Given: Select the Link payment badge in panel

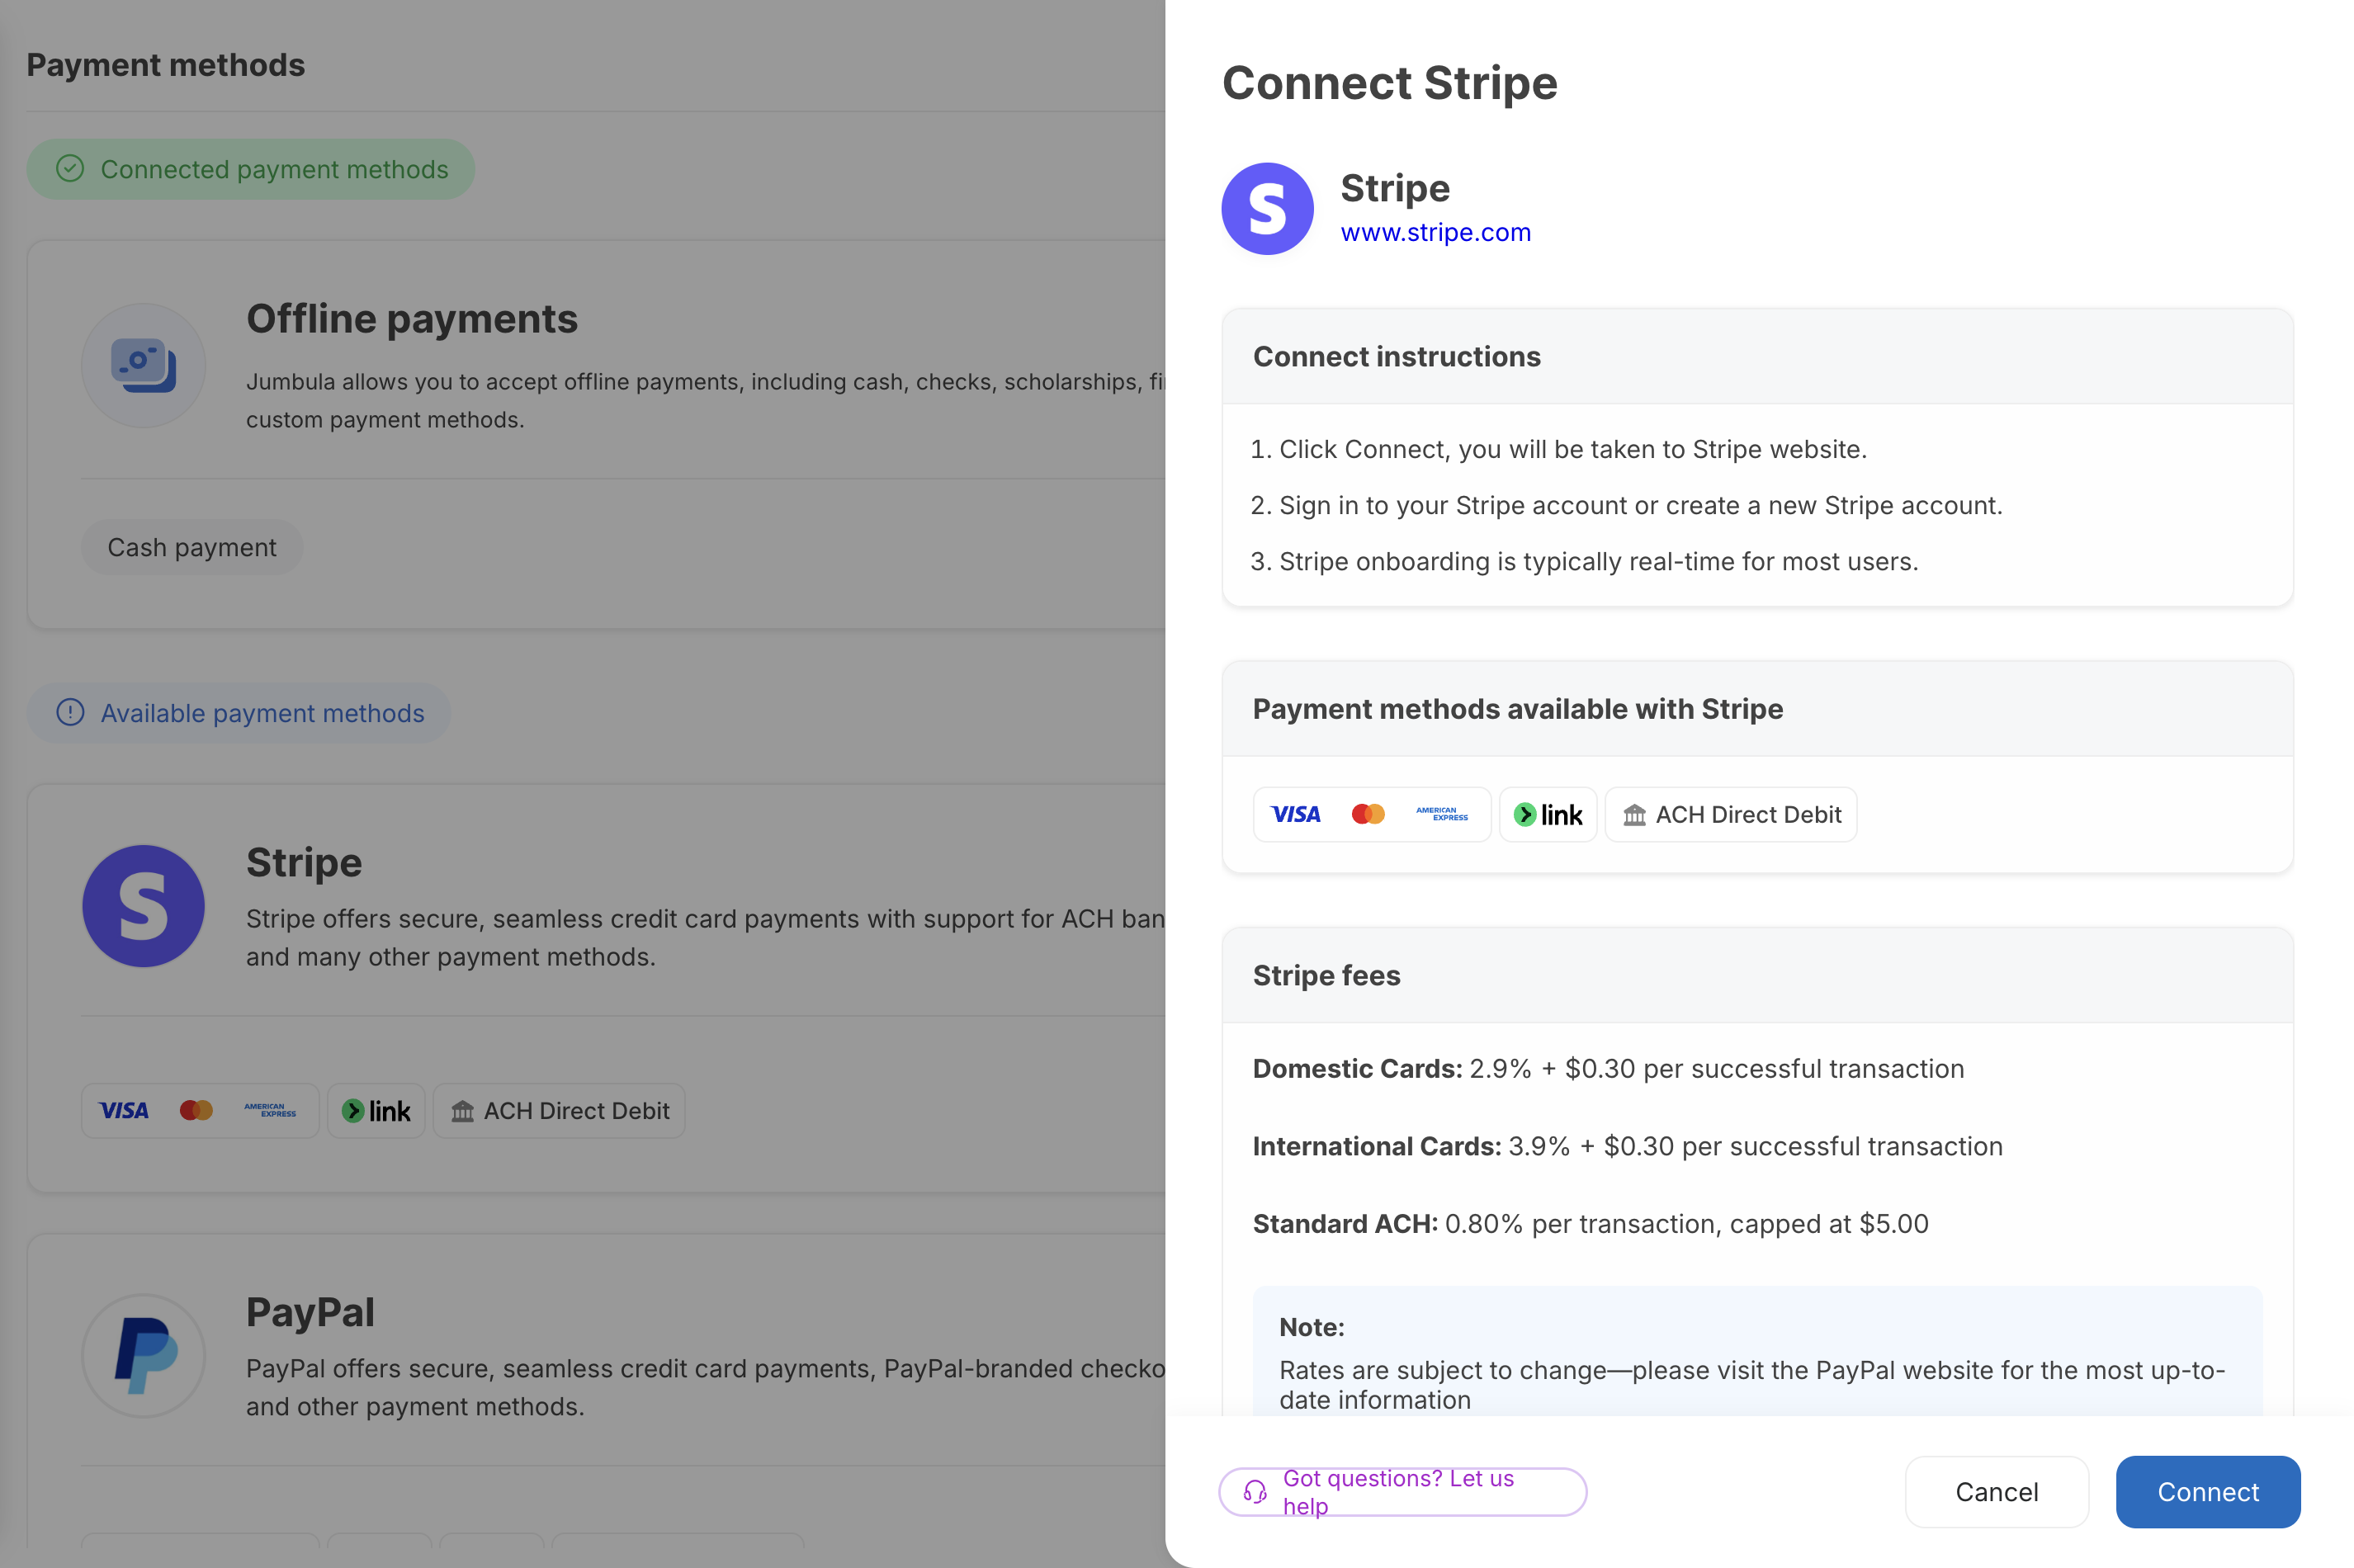Looking at the screenshot, I should (1548, 814).
